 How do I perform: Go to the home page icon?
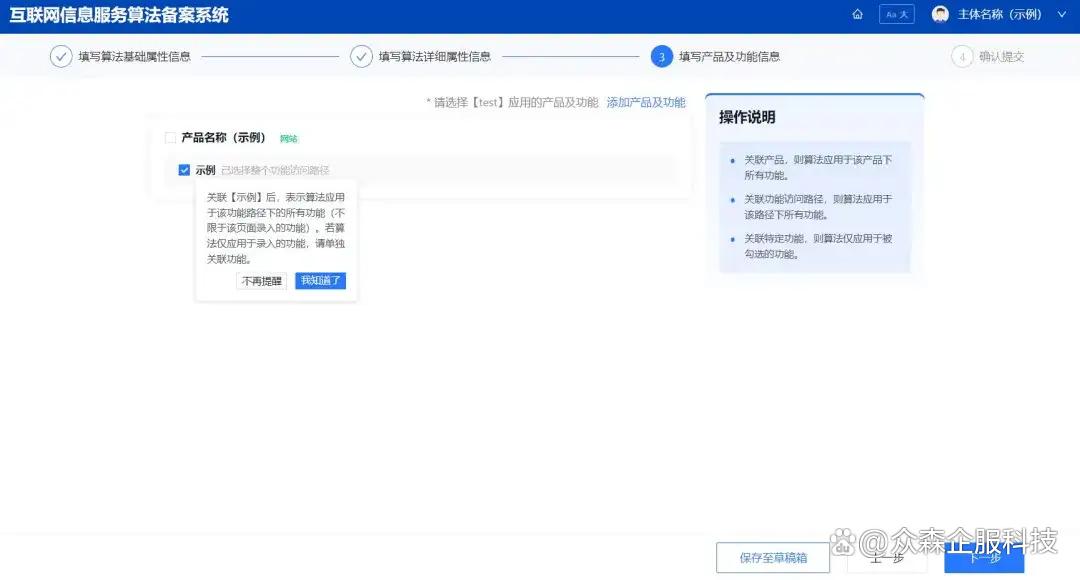(x=858, y=14)
